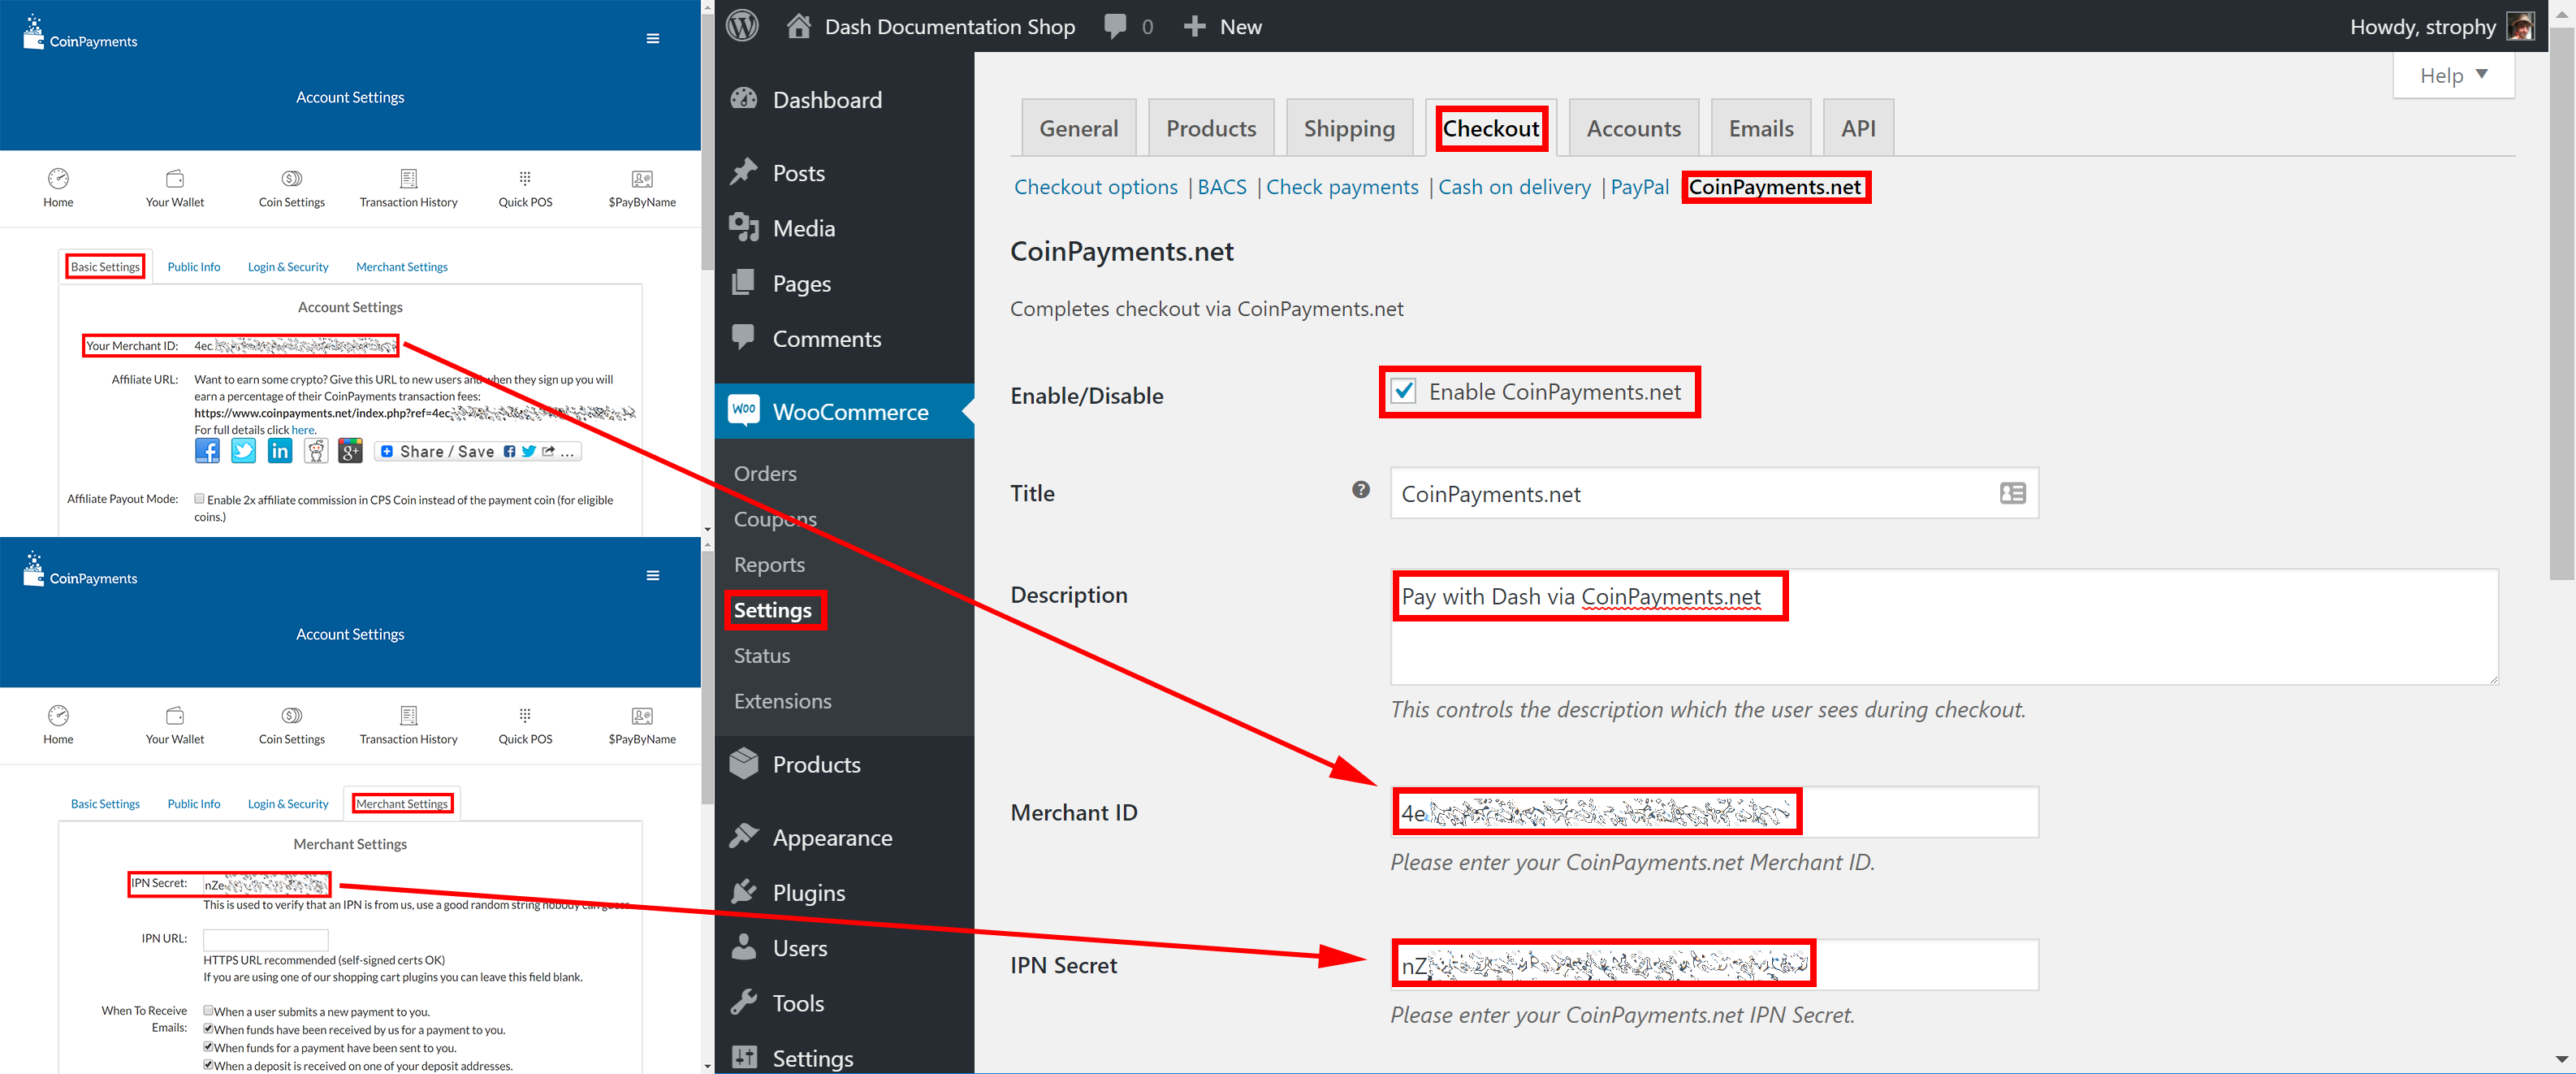This screenshot has width=2576, height=1074.
Task: Share affiliate URL via Facebook icon
Action: coord(207,451)
